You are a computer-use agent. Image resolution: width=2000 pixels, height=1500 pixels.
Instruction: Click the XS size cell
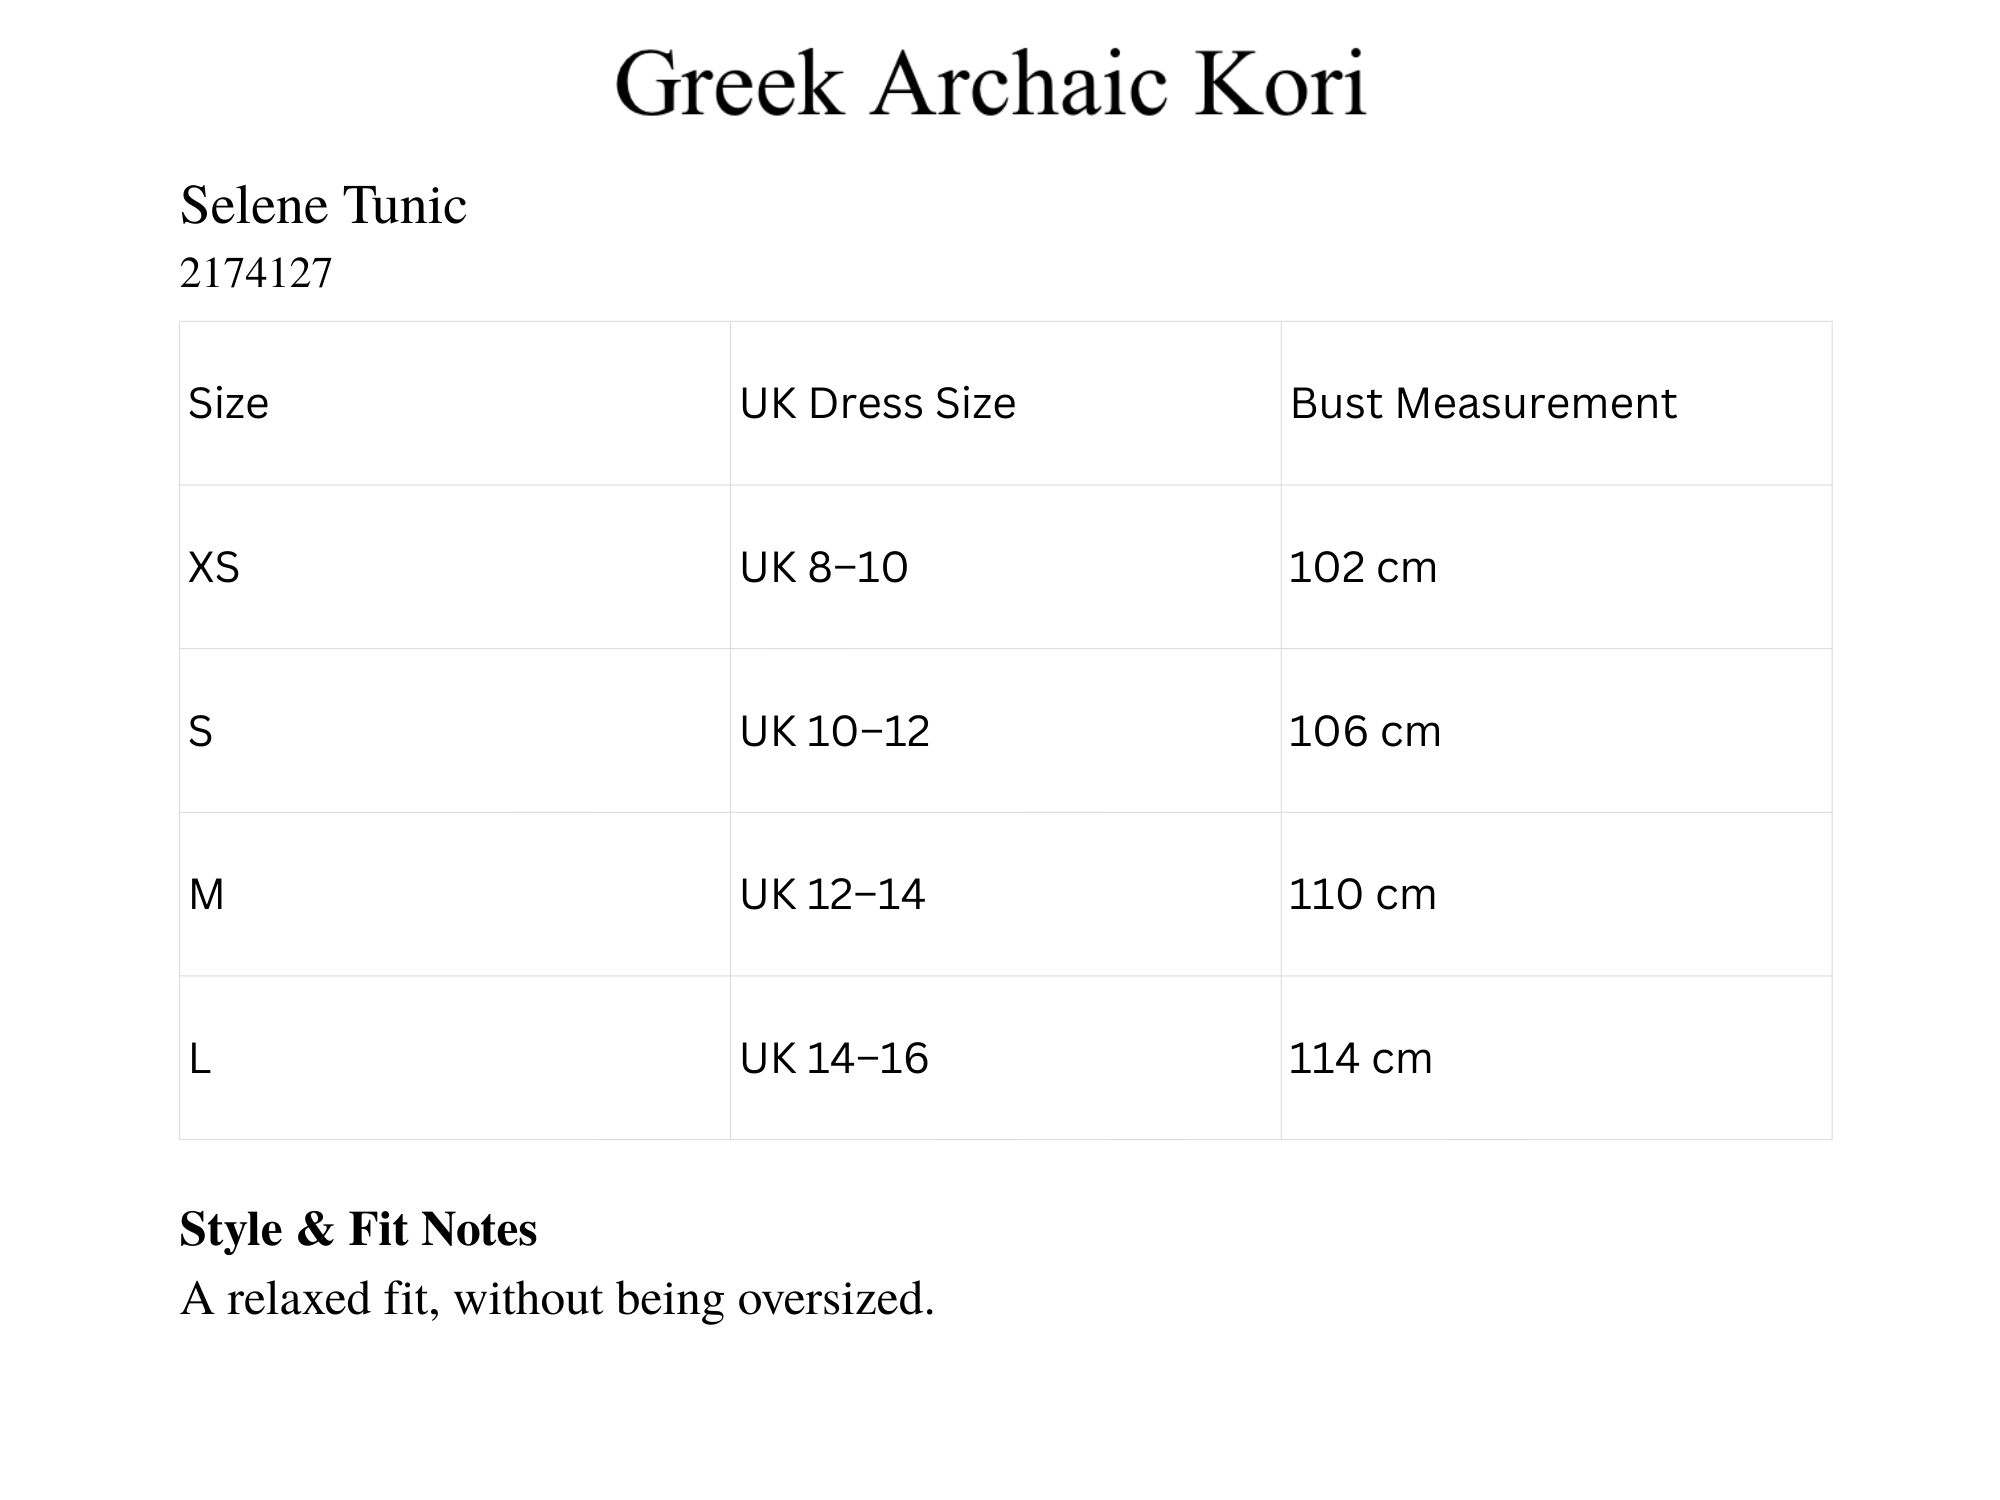point(214,568)
